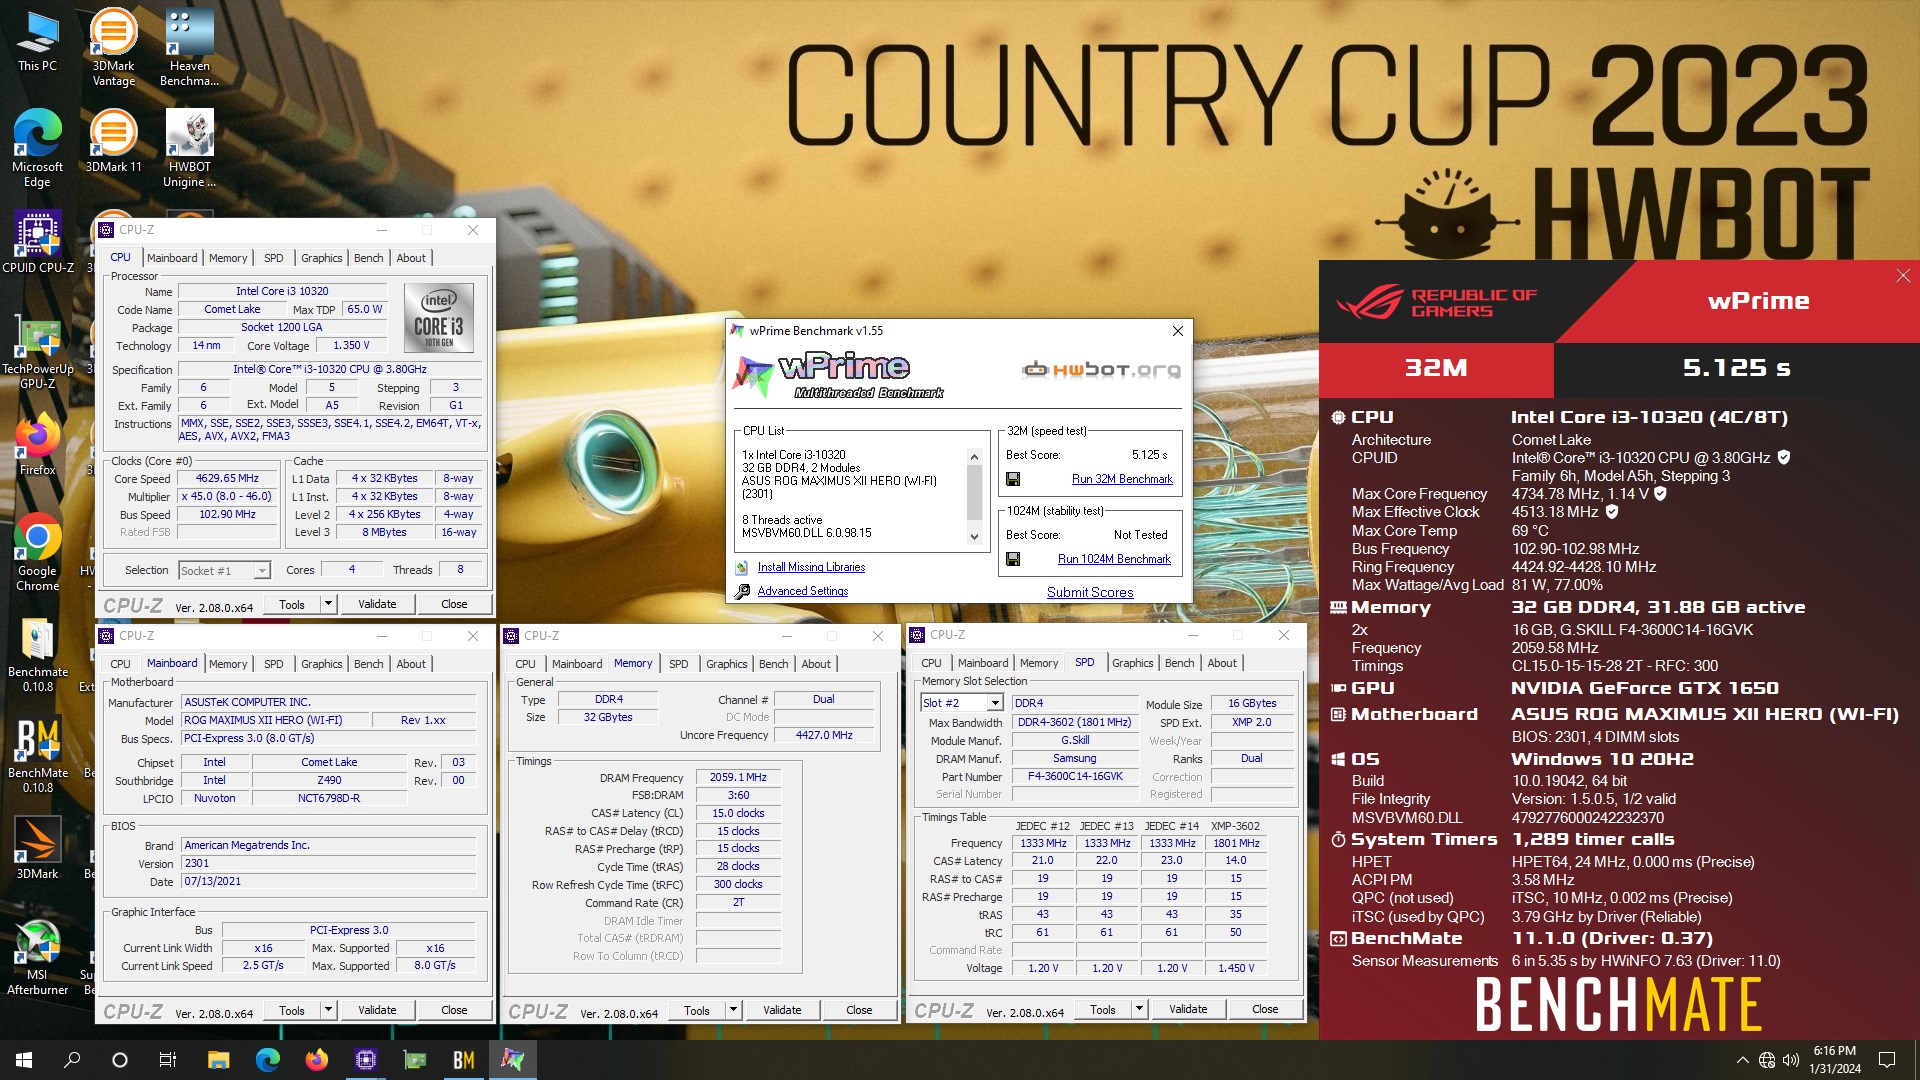
Task: Open Tools dropdown arrow in SPD window
Action: coord(1139,1009)
